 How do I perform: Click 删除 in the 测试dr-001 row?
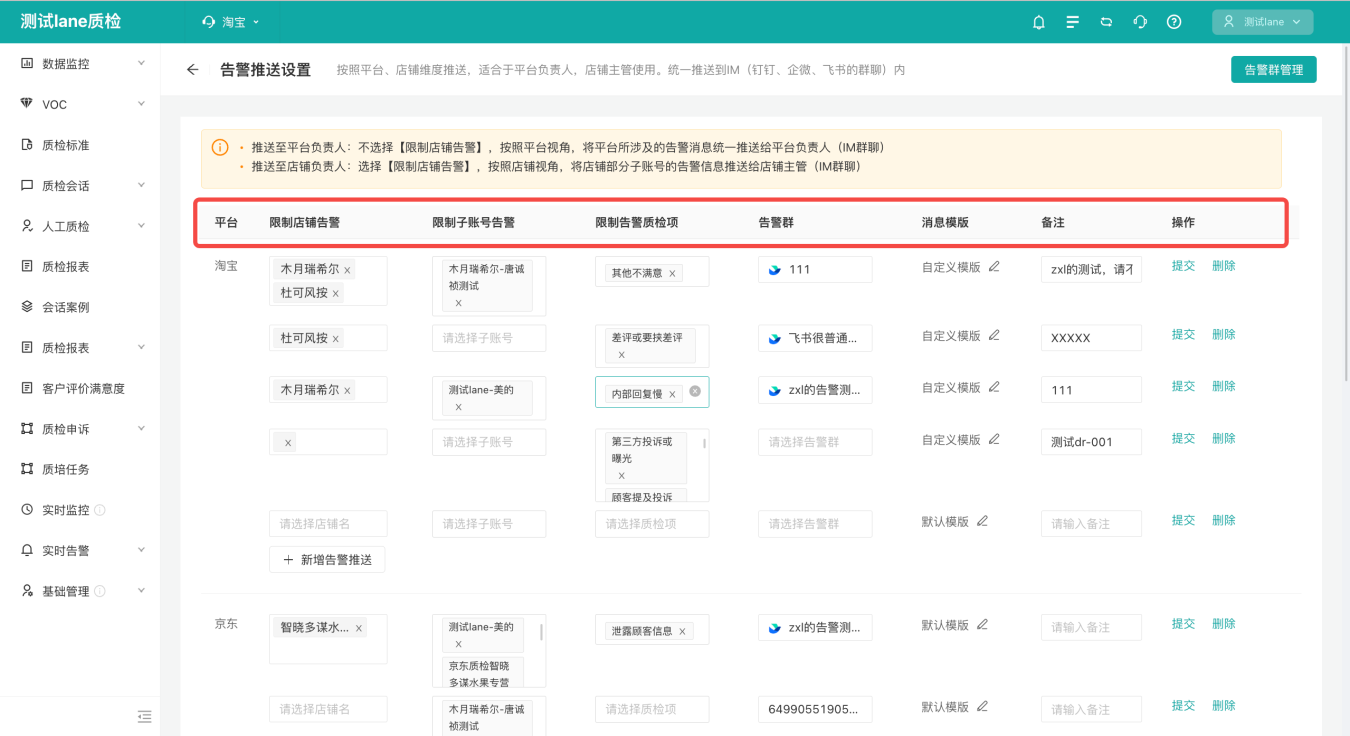point(1223,439)
